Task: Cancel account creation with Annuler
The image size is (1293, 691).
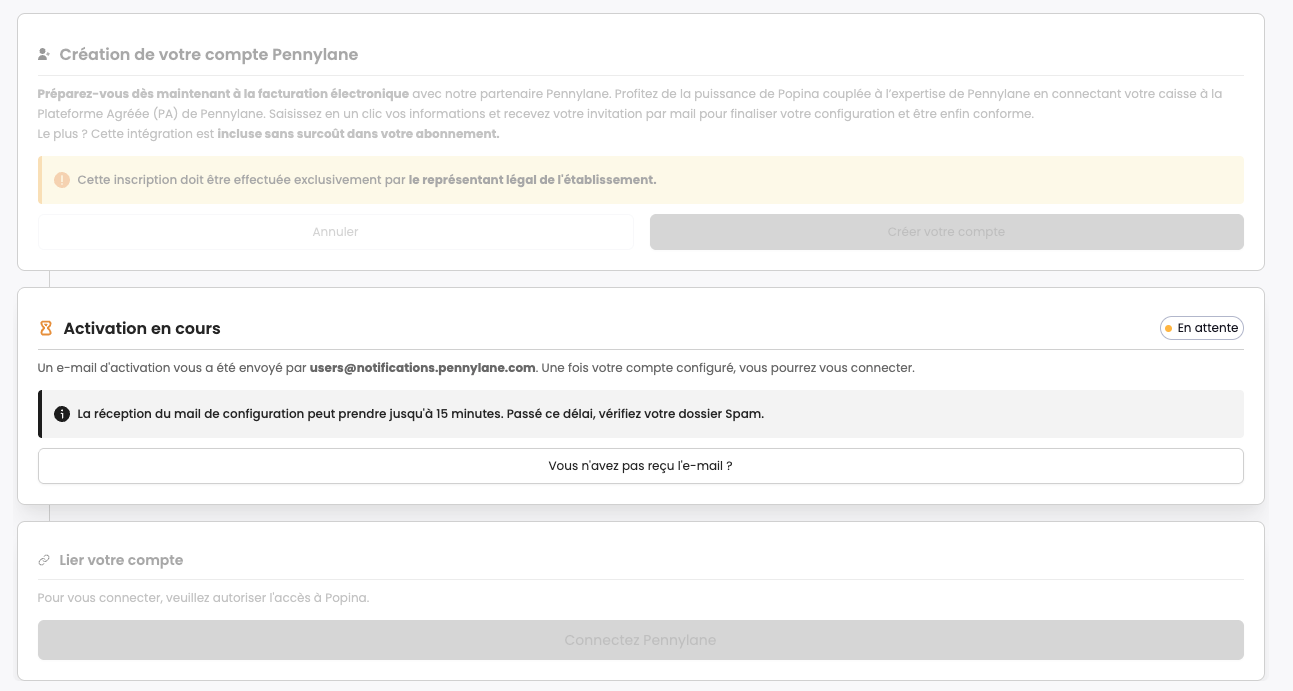Action: [x=336, y=232]
